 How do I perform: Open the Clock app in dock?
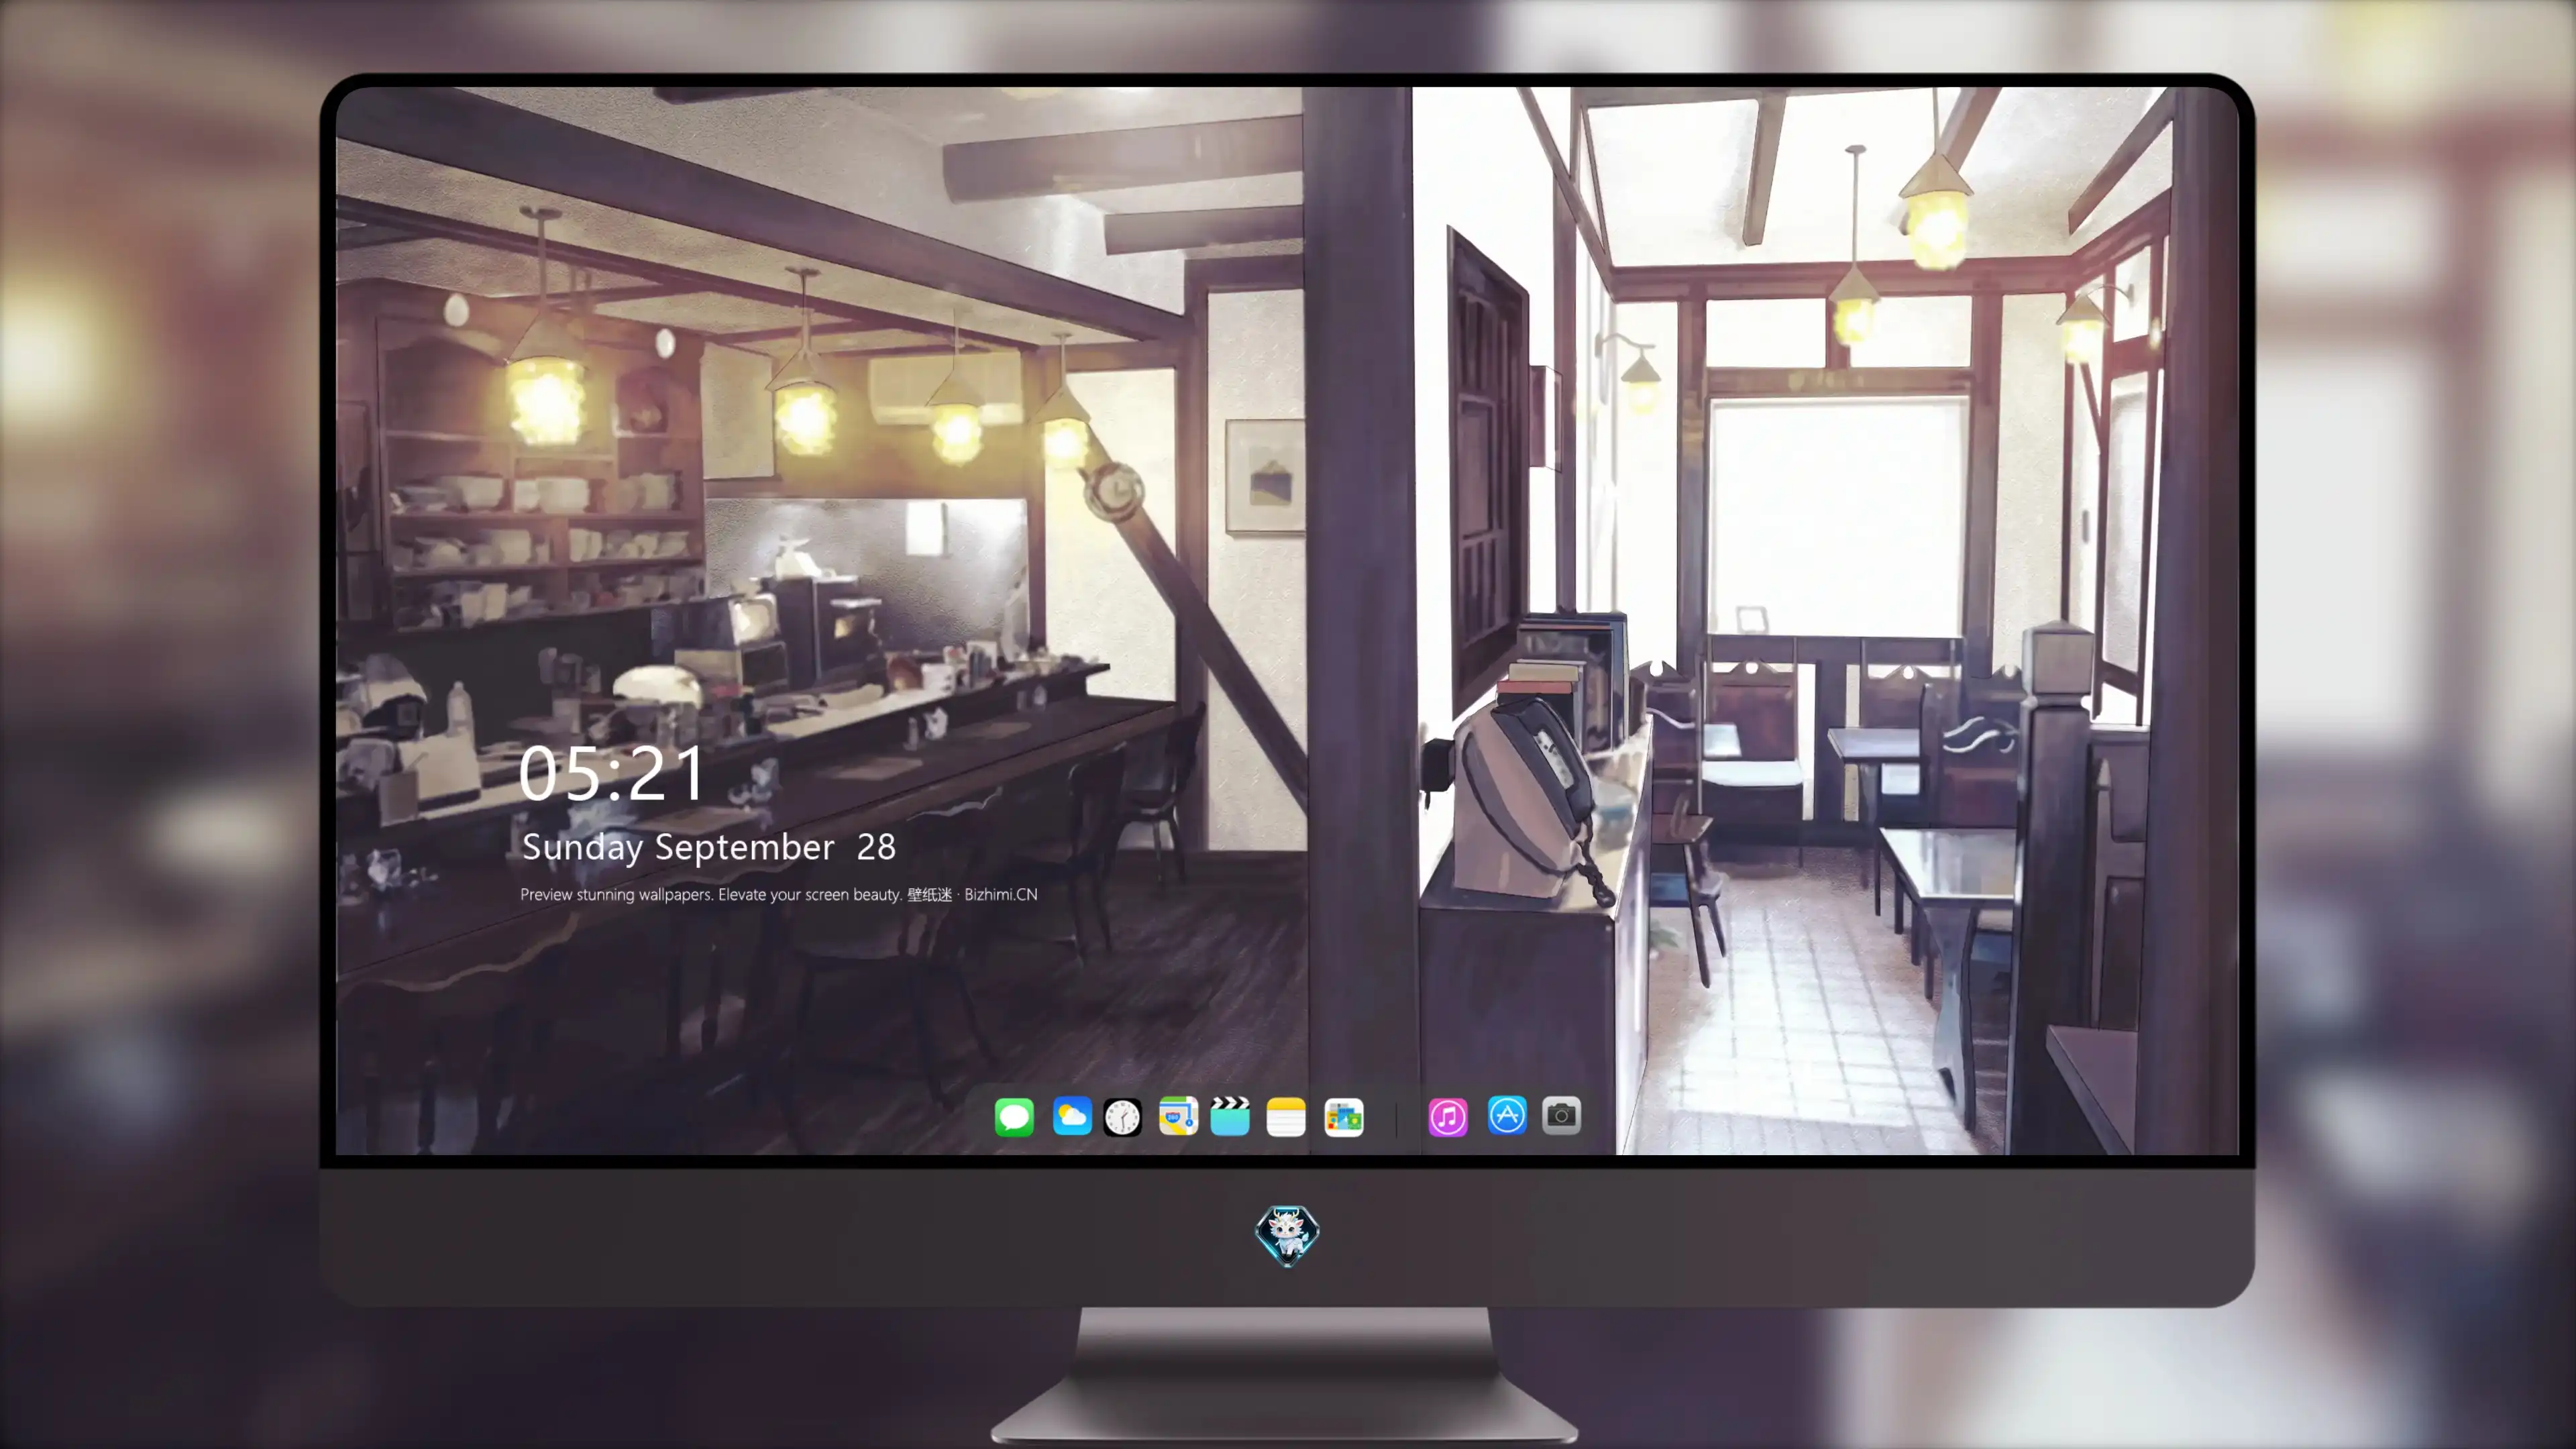[x=1122, y=1116]
